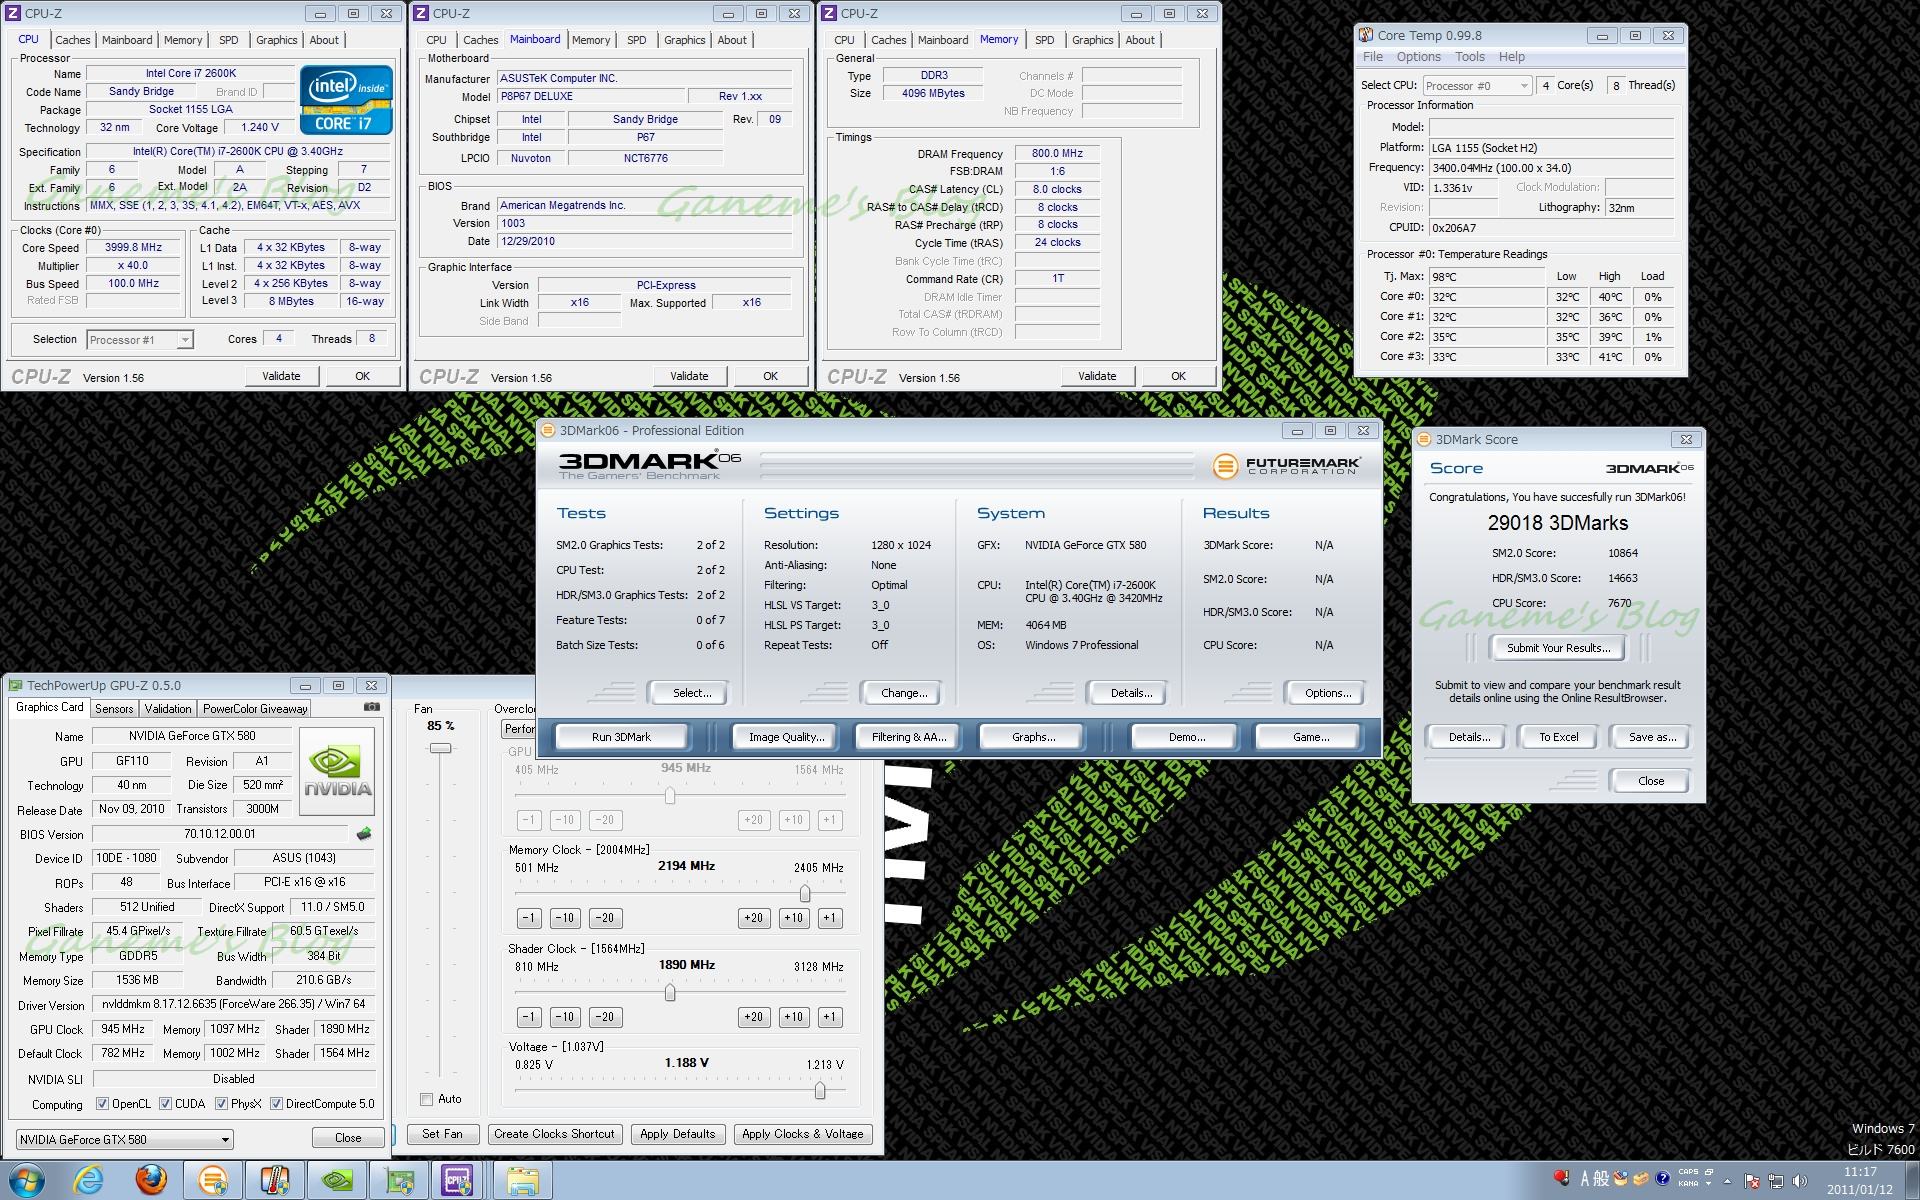Viewport: 1920px width, 1200px height.
Task: Open Firefox from the taskbar
Action: point(151,1180)
